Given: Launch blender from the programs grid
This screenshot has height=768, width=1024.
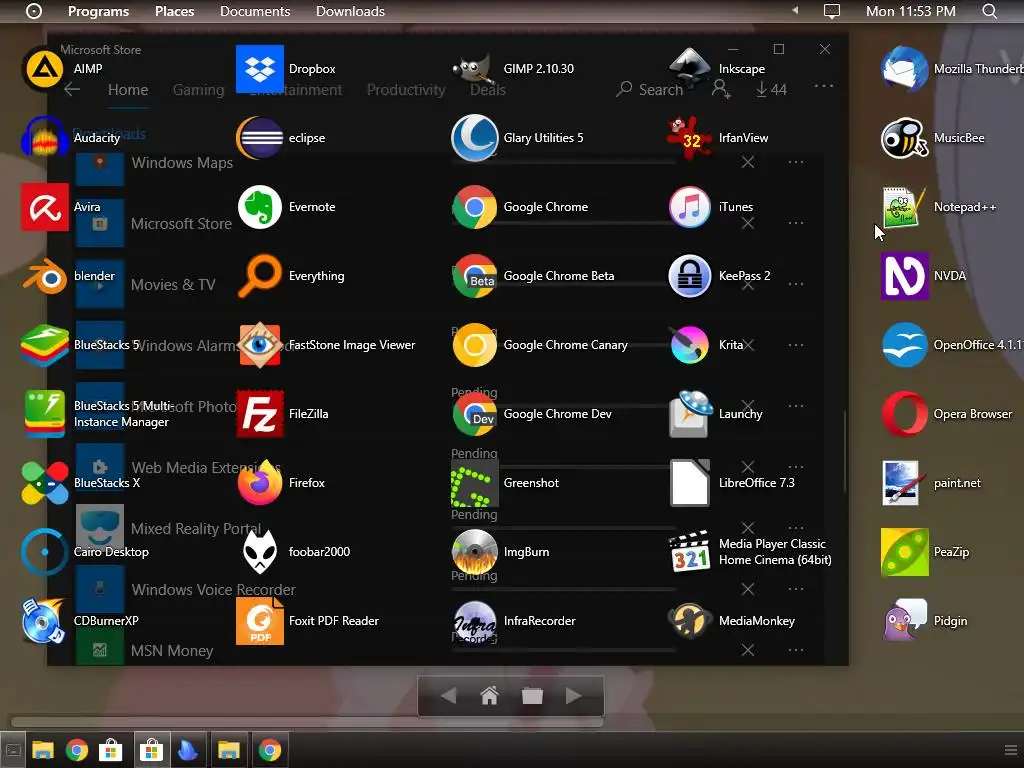Looking at the screenshot, I should click(x=44, y=276).
